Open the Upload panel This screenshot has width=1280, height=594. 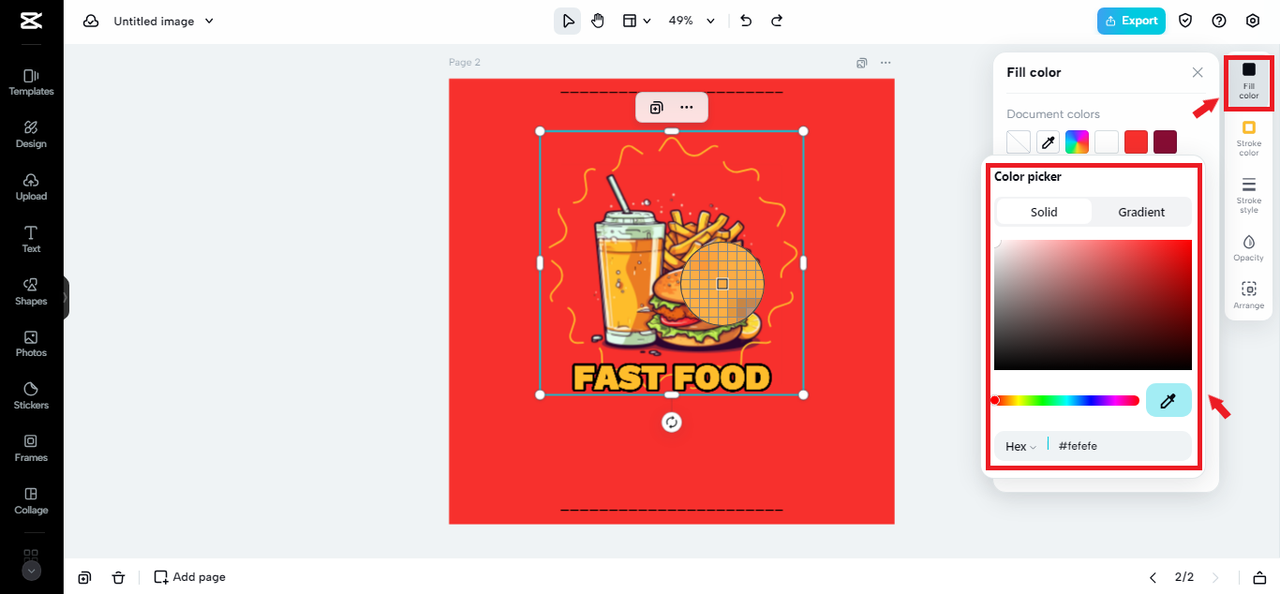coord(31,187)
